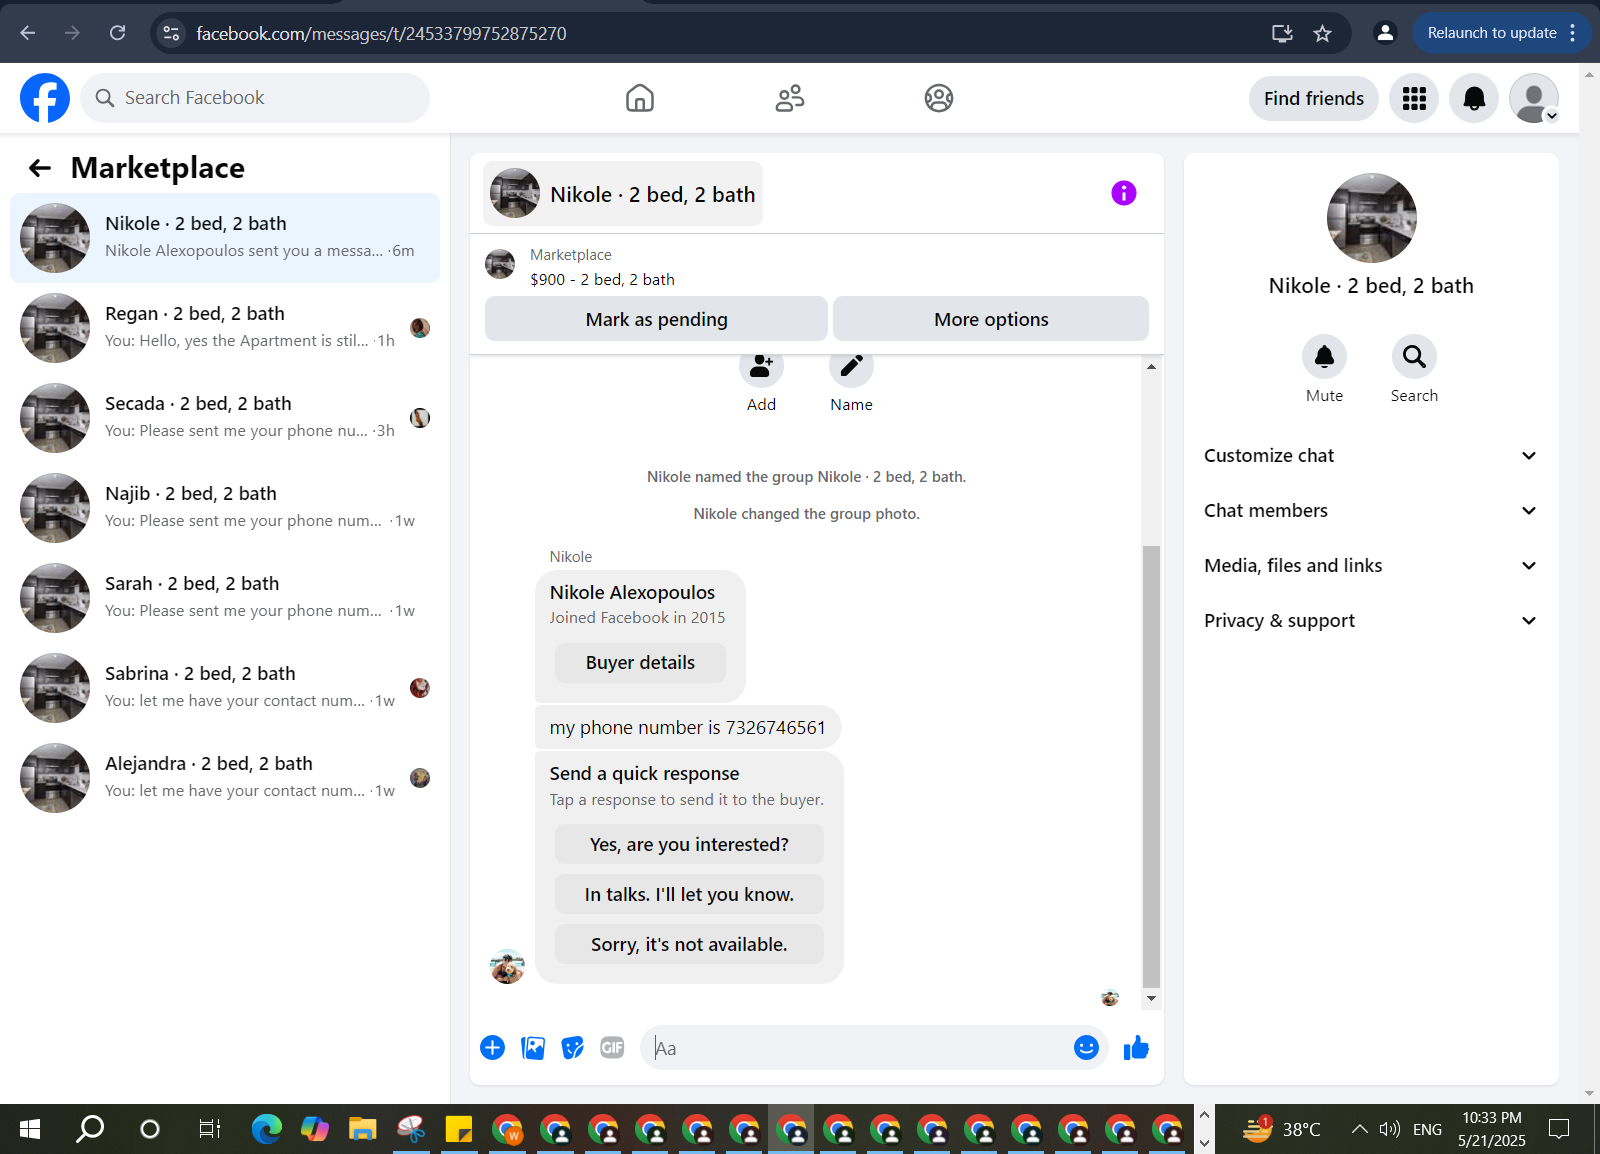Expand Chat members section

coord(1370,511)
